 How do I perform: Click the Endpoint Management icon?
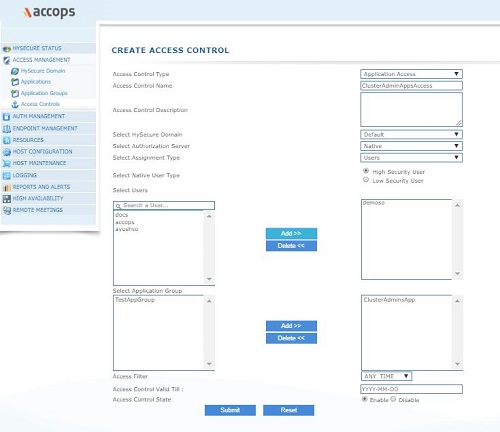[x=7, y=129]
